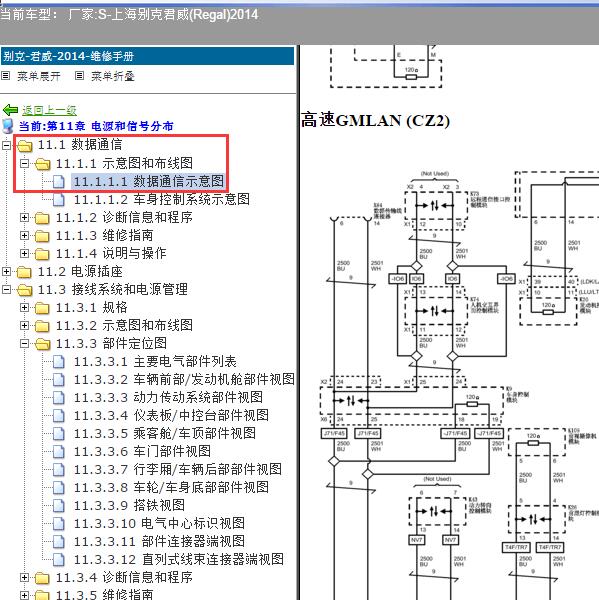Click the folder icon for 11.1.2 诊断信息和程序
This screenshot has height=600, width=599.
click(x=42, y=218)
